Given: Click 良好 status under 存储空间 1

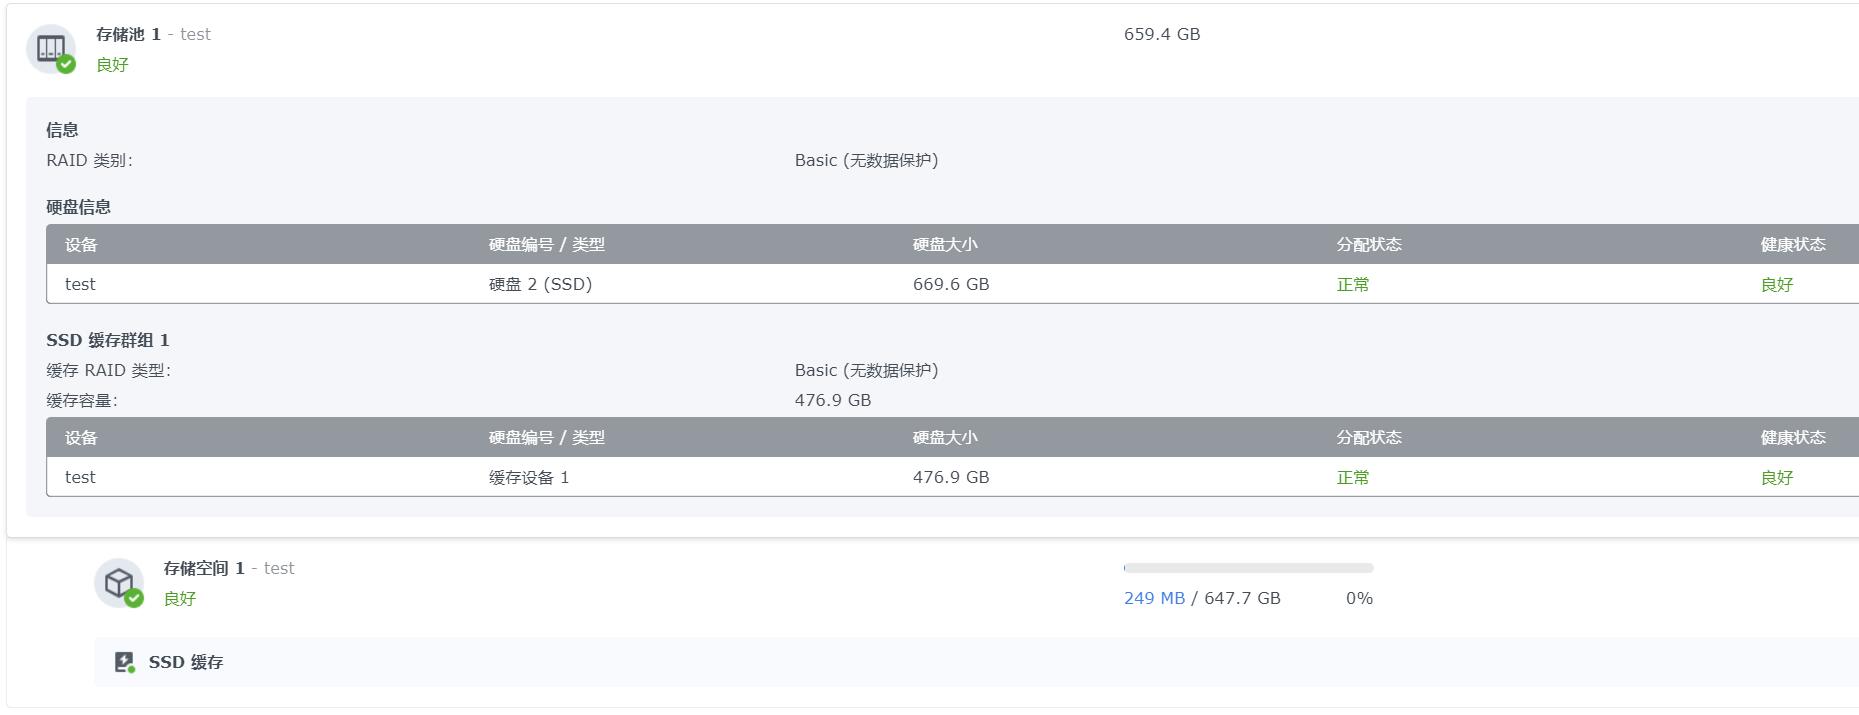Looking at the screenshot, I should pos(181,598).
